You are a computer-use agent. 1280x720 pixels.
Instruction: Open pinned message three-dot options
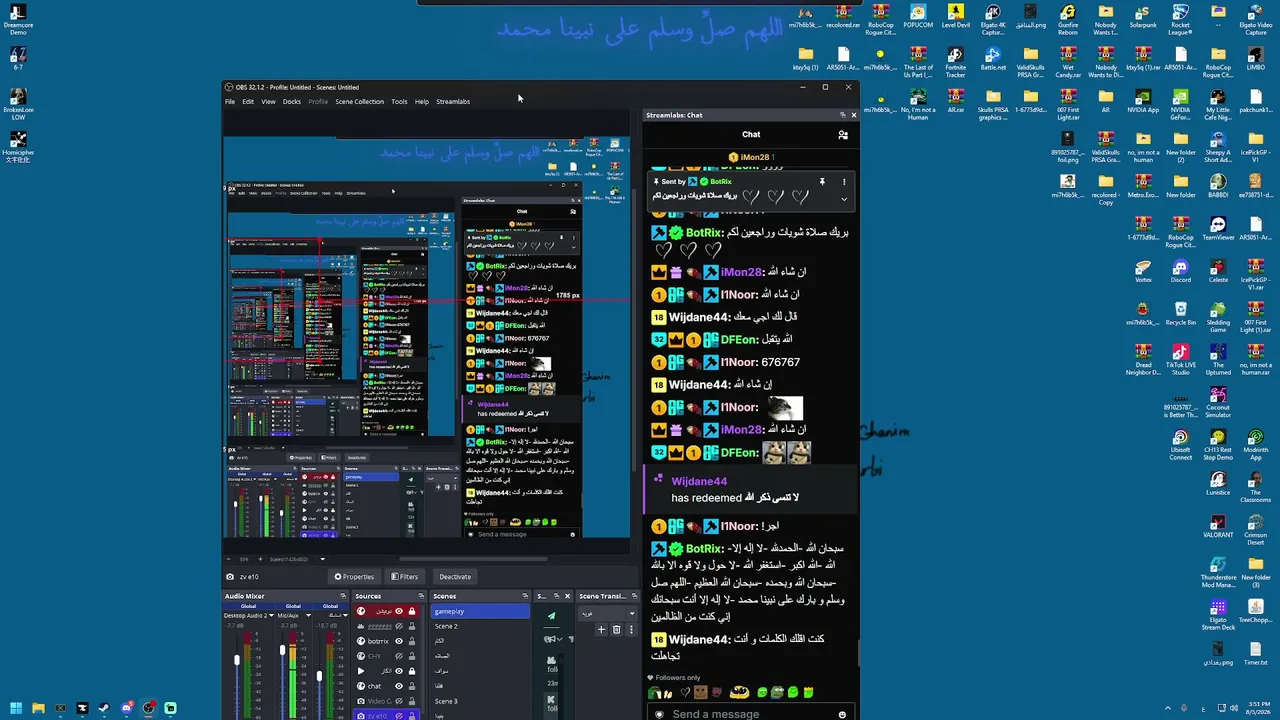843,182
